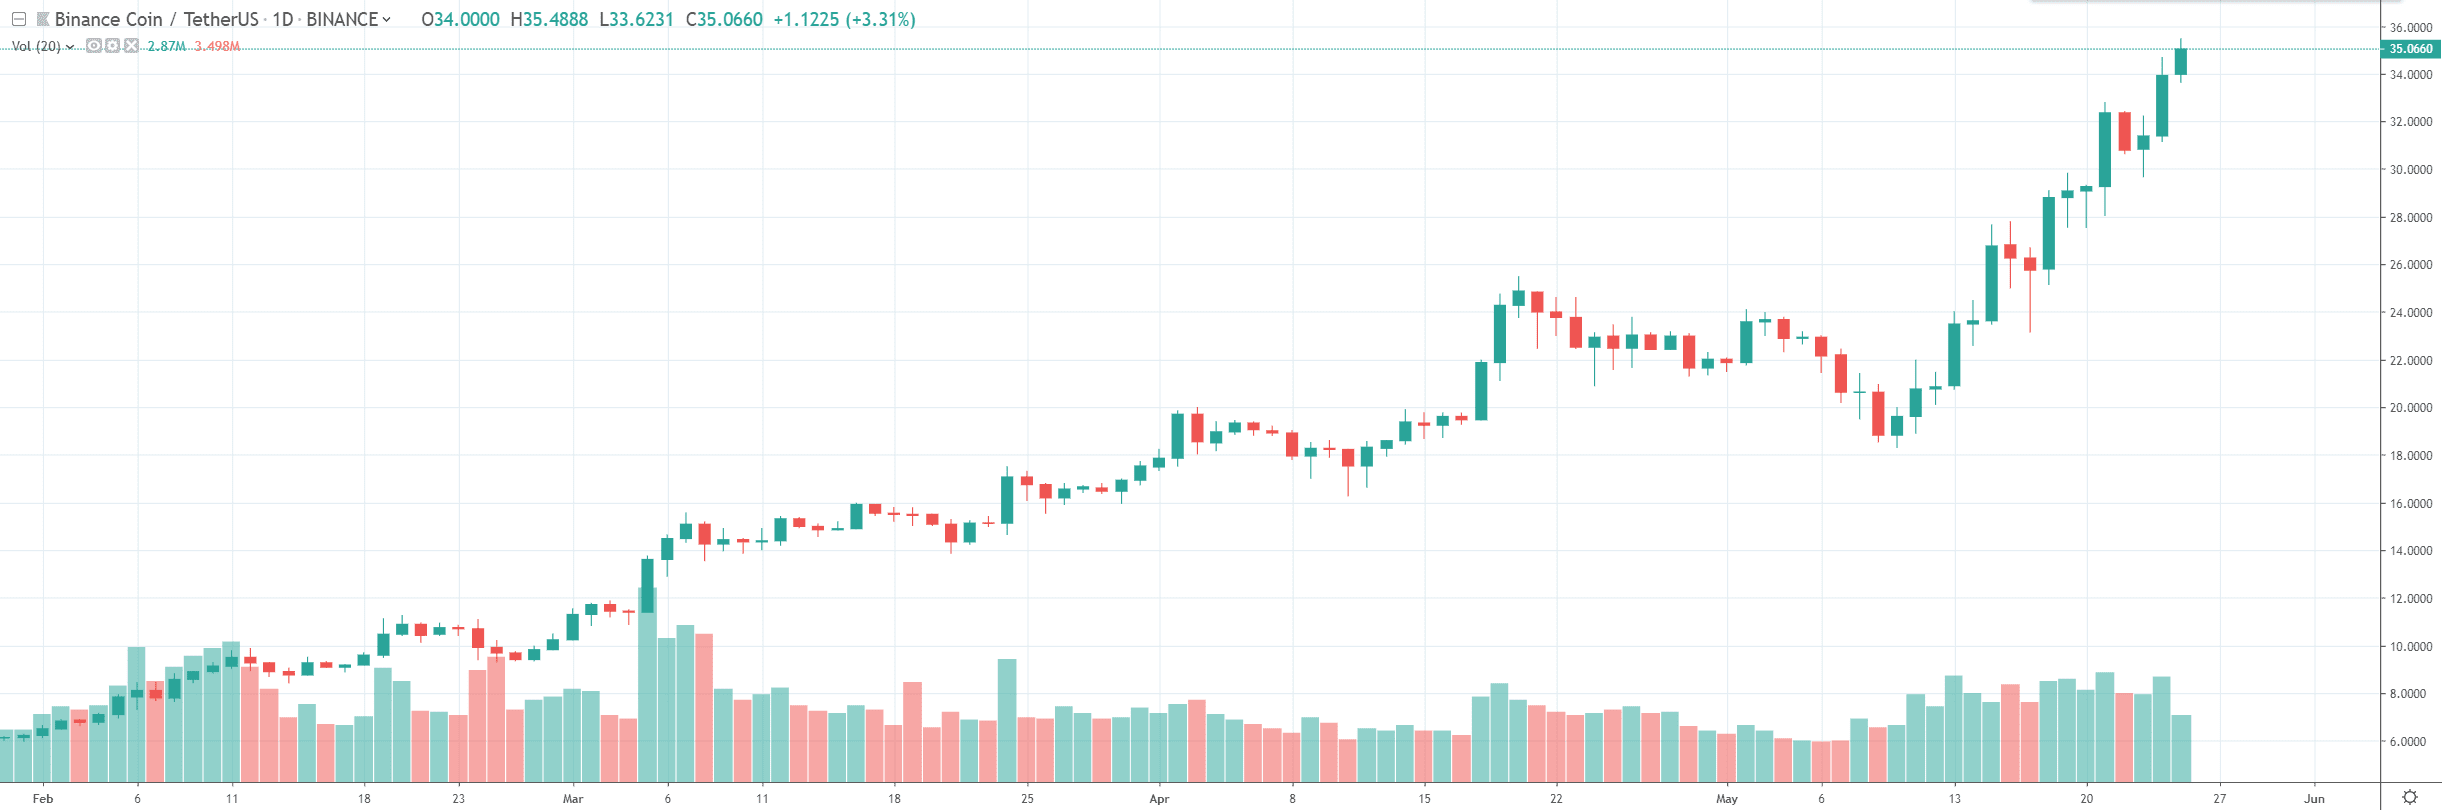
Task: Collapse the chart legend with the minus box
Action: 18,19
